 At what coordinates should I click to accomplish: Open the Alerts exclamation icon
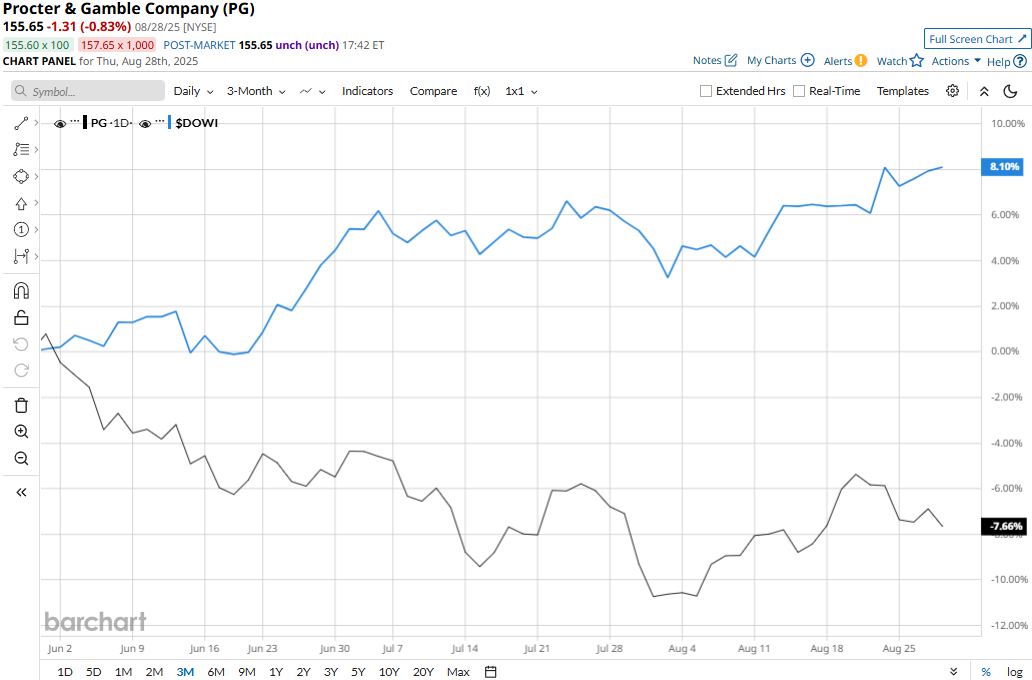coord(861,61)
